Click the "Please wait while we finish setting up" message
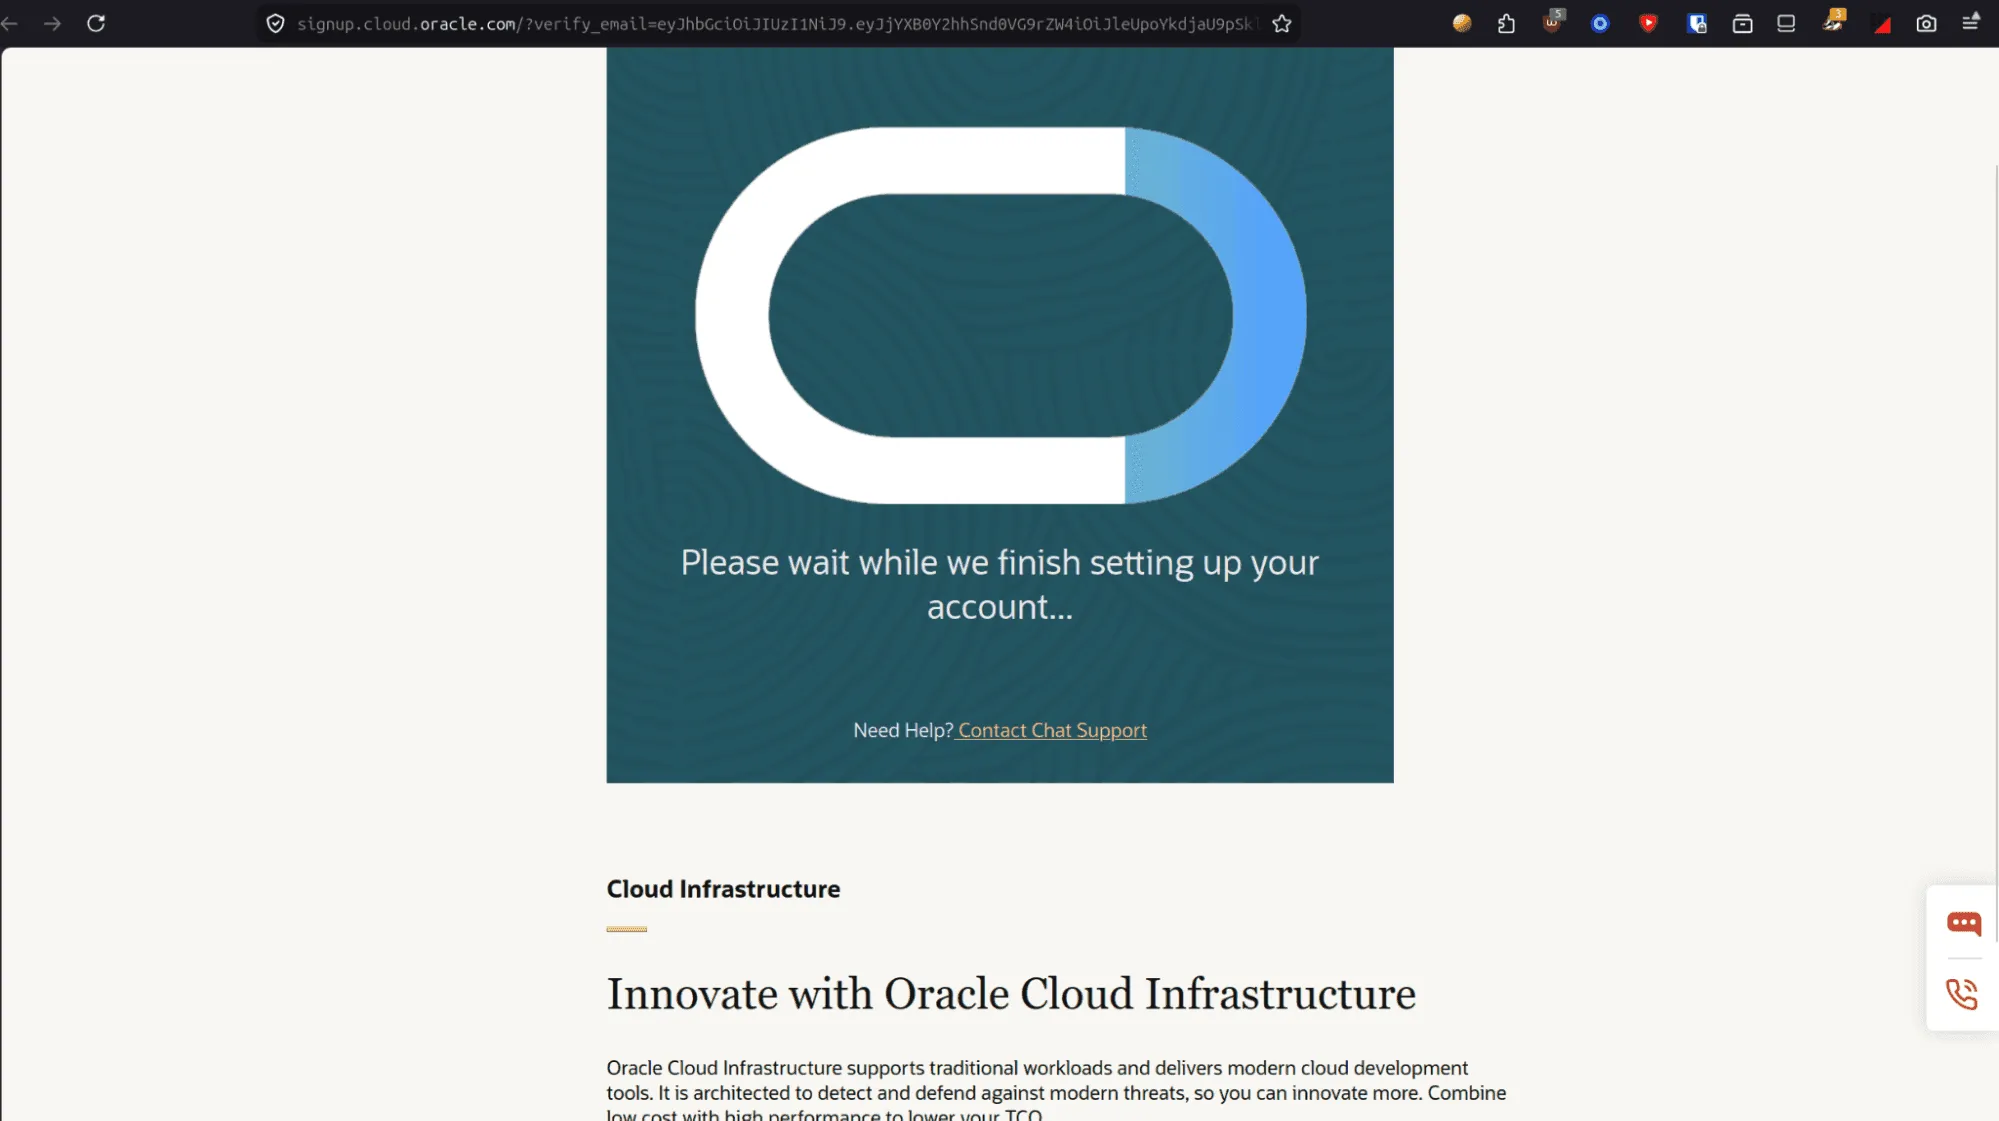The image size is (1999, 1121). (x=1000, y=584)
